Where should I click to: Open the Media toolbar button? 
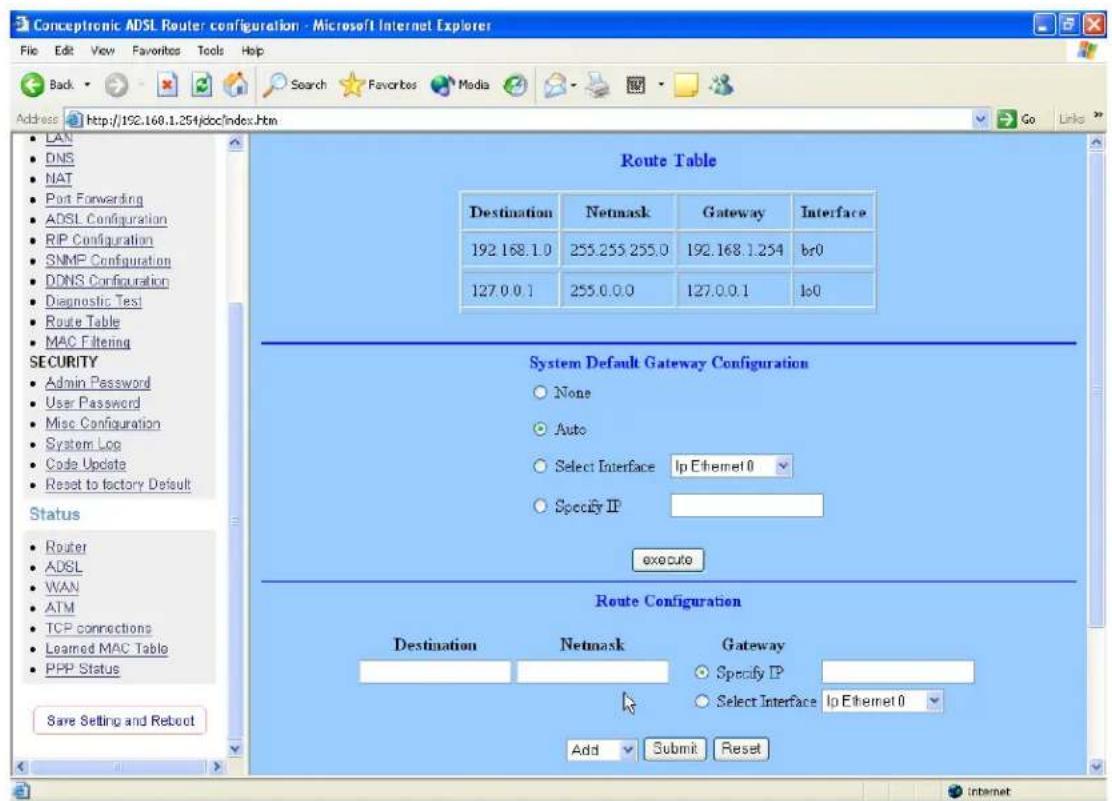(x=460, y=85)
